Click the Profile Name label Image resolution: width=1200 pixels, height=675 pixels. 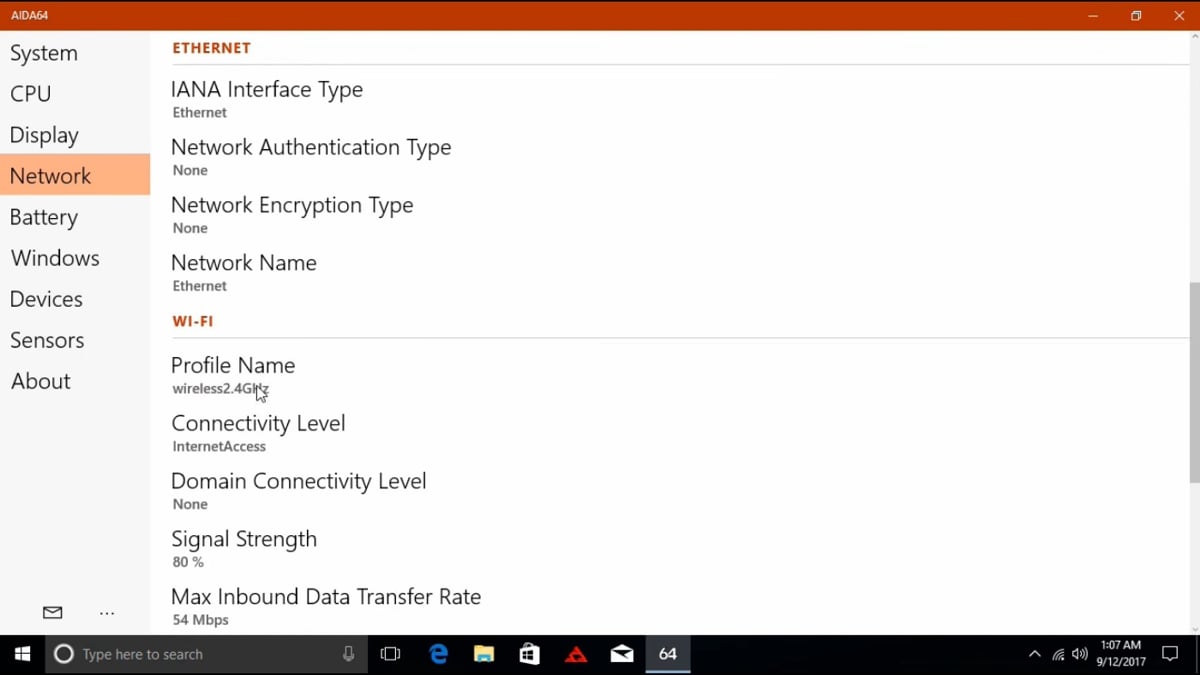coord(233,365)
